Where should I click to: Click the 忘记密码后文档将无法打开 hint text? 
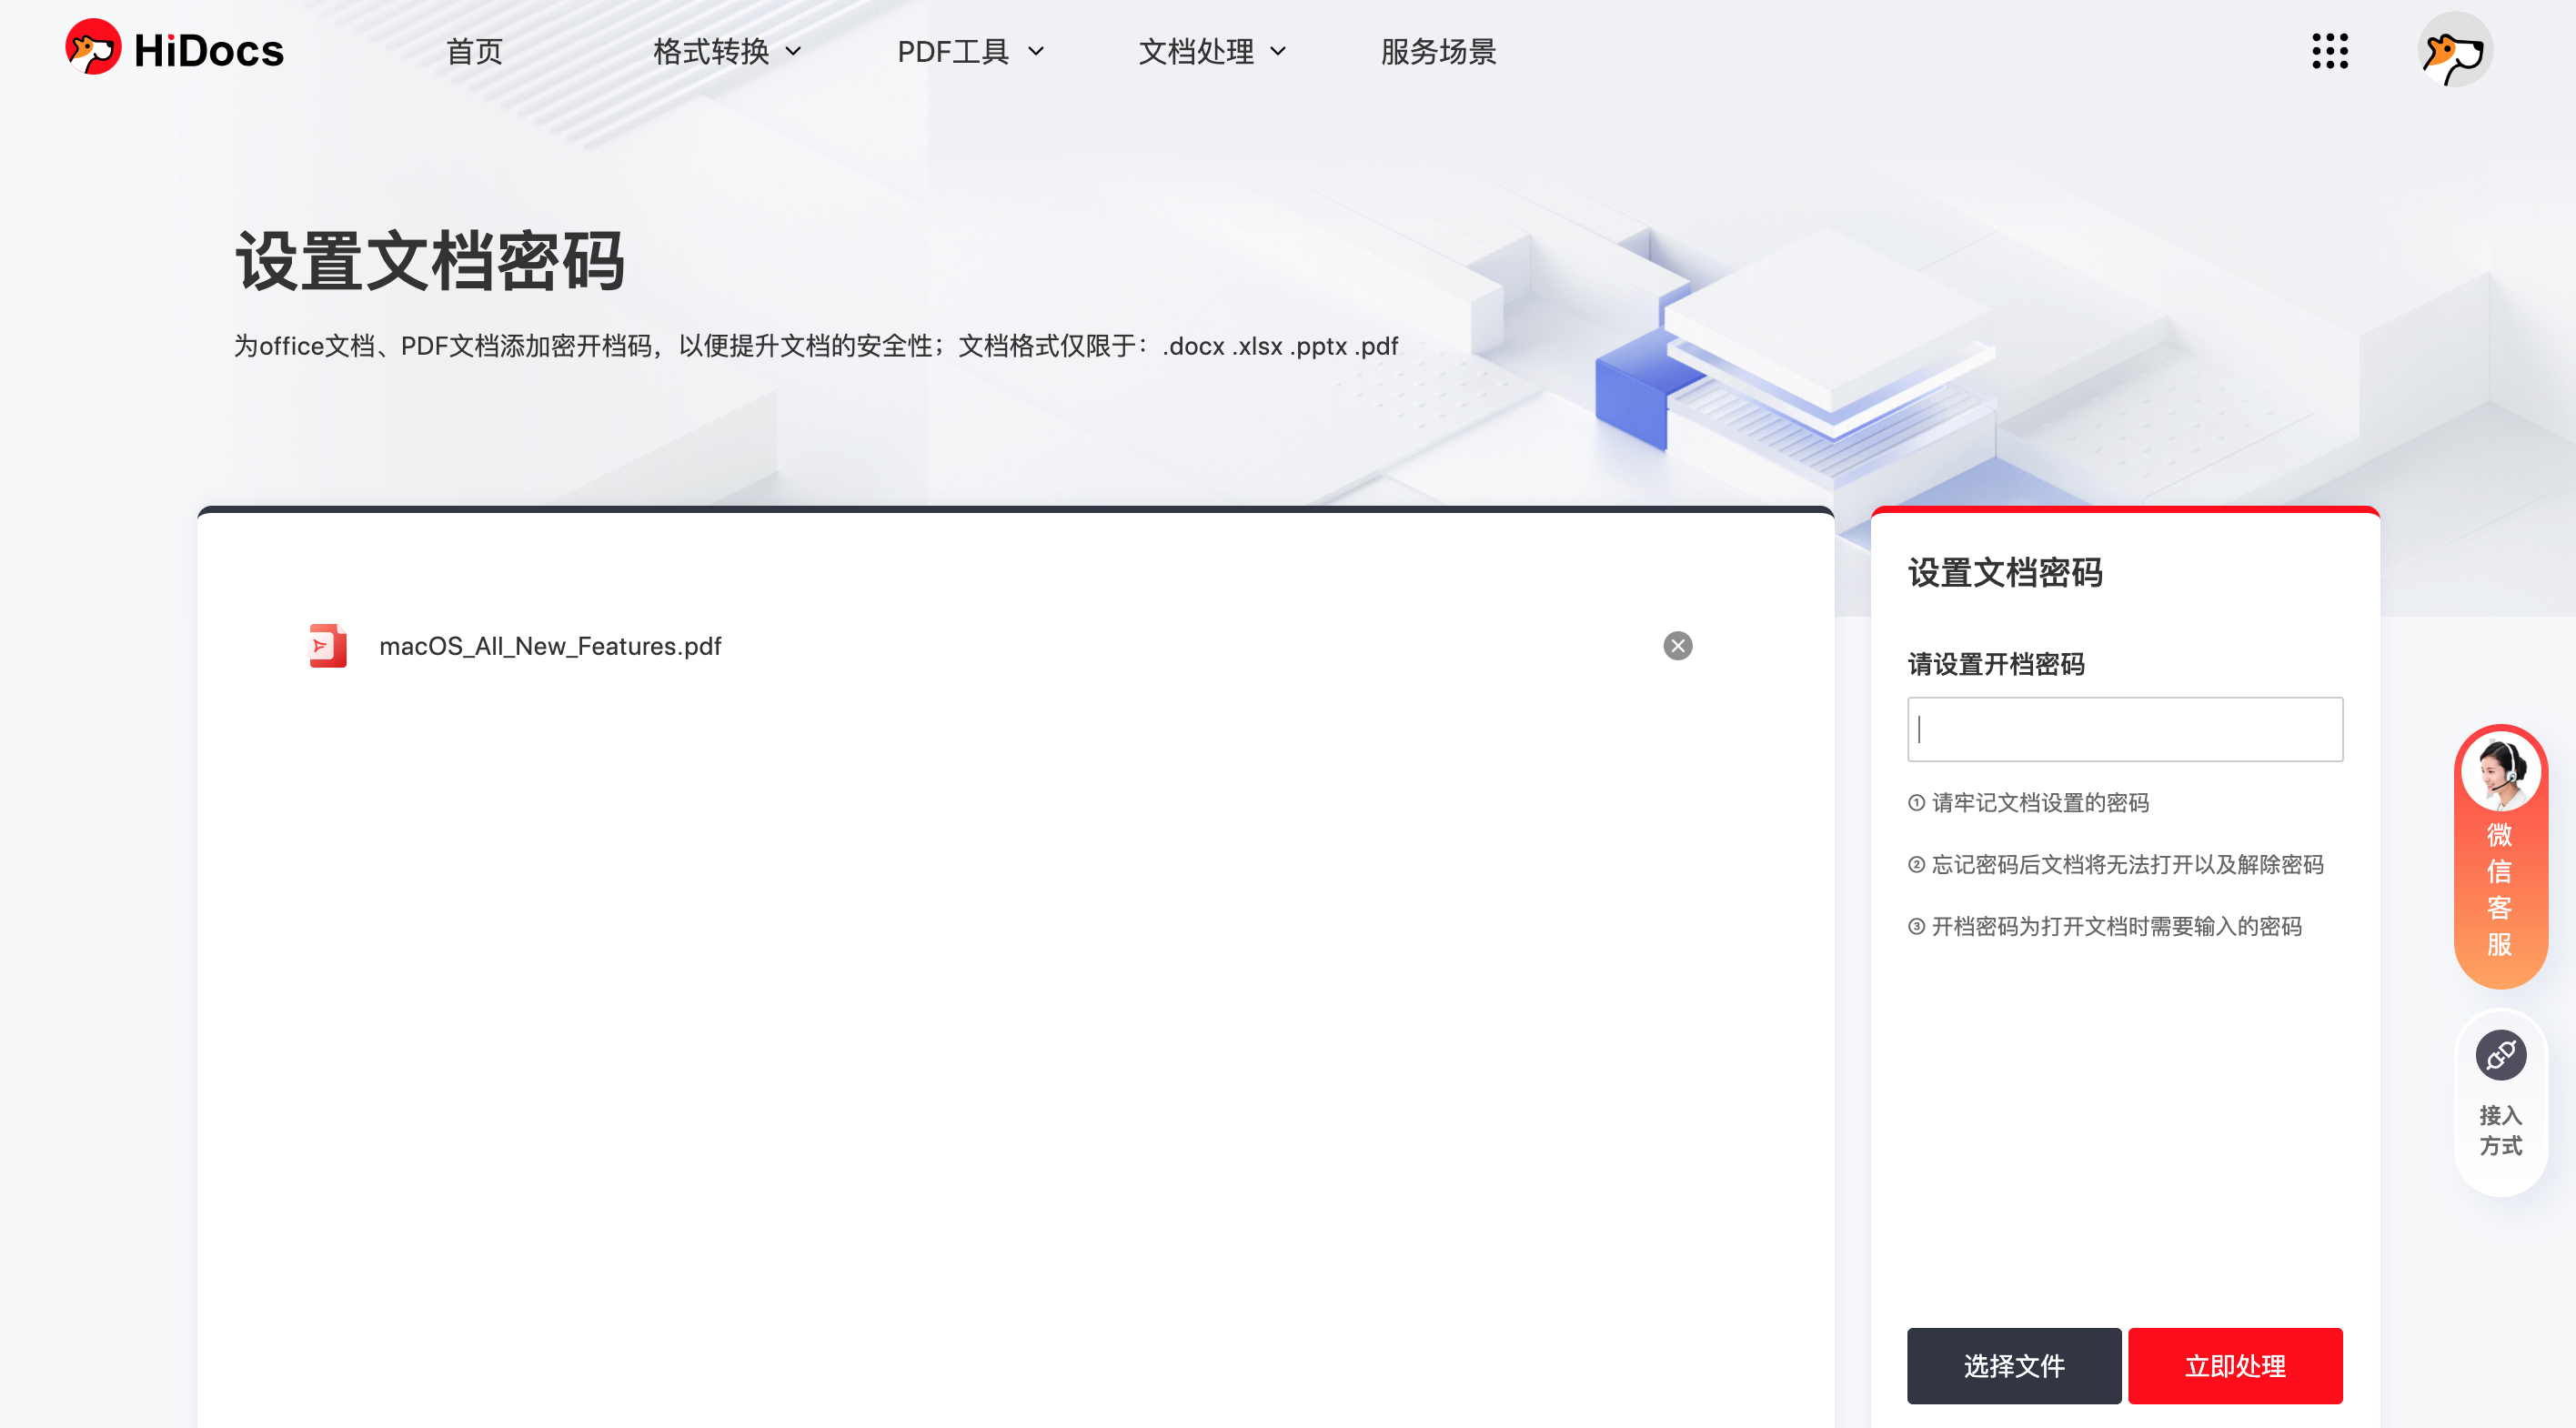(2115, 865)
